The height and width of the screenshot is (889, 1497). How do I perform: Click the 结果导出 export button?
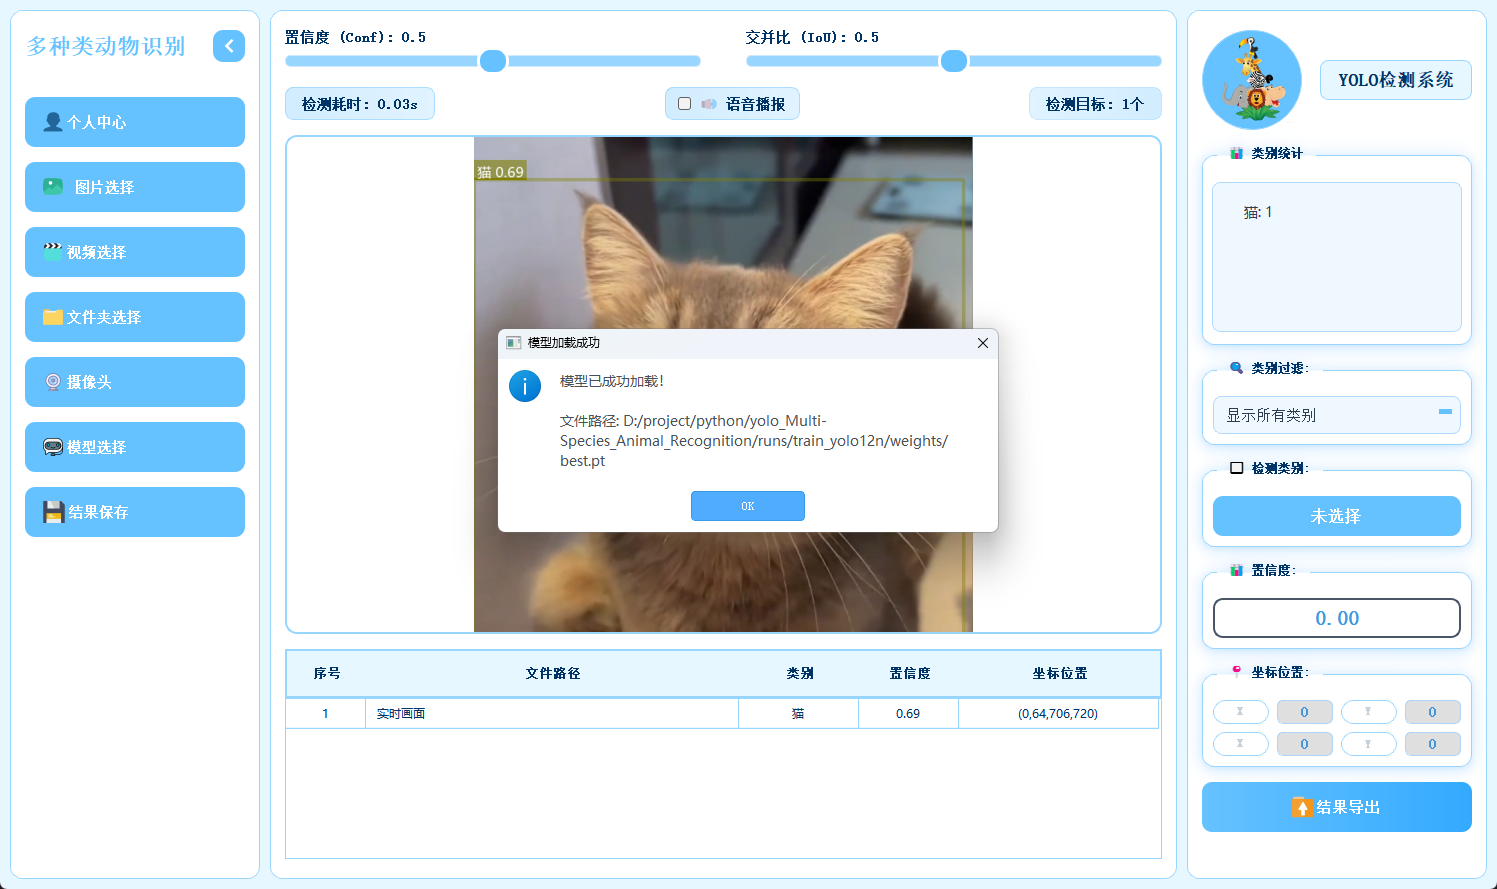pos(1337,807)
